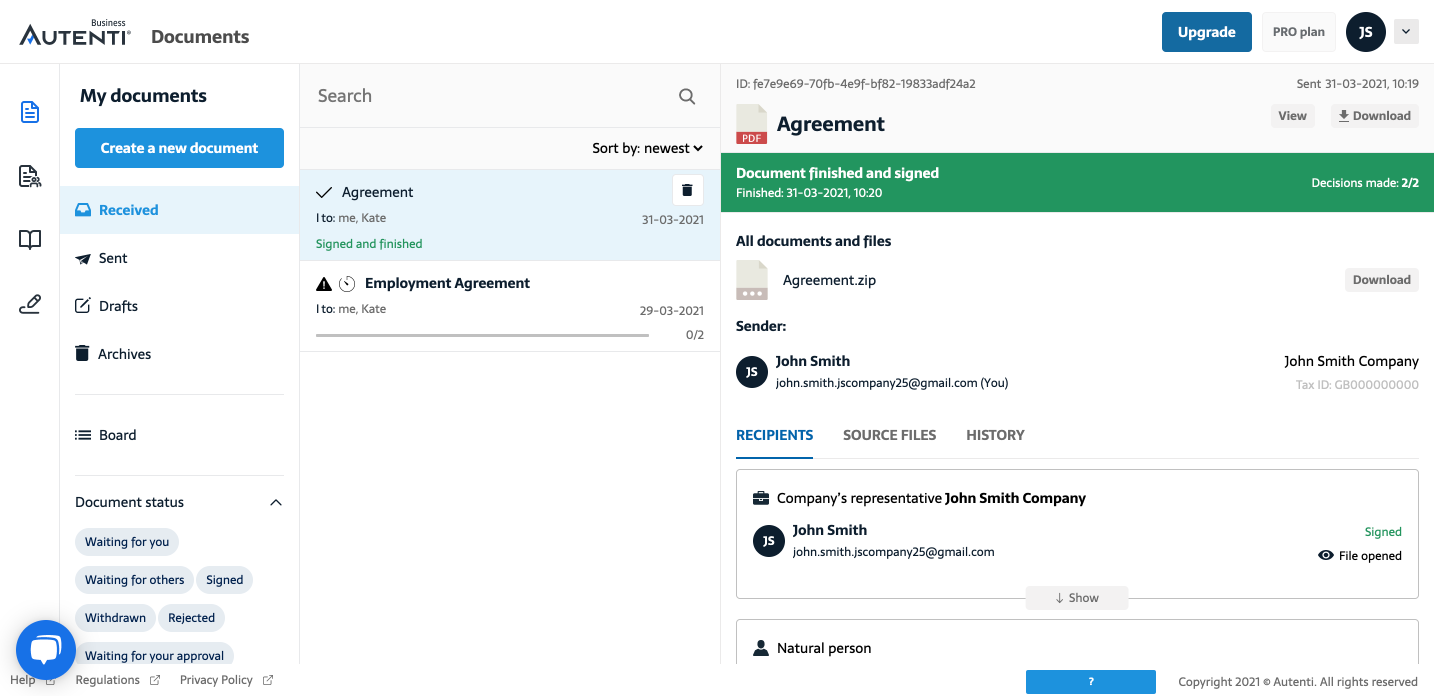Click the warning triangle on Employment Agreement
The width and height of the screenshot is (1434, 696).
click(323, 283)
